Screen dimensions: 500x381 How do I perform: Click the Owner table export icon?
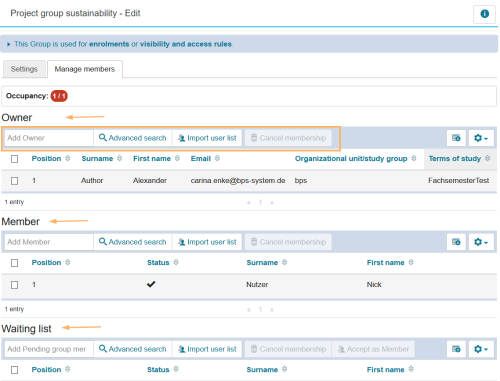(456, 138)
